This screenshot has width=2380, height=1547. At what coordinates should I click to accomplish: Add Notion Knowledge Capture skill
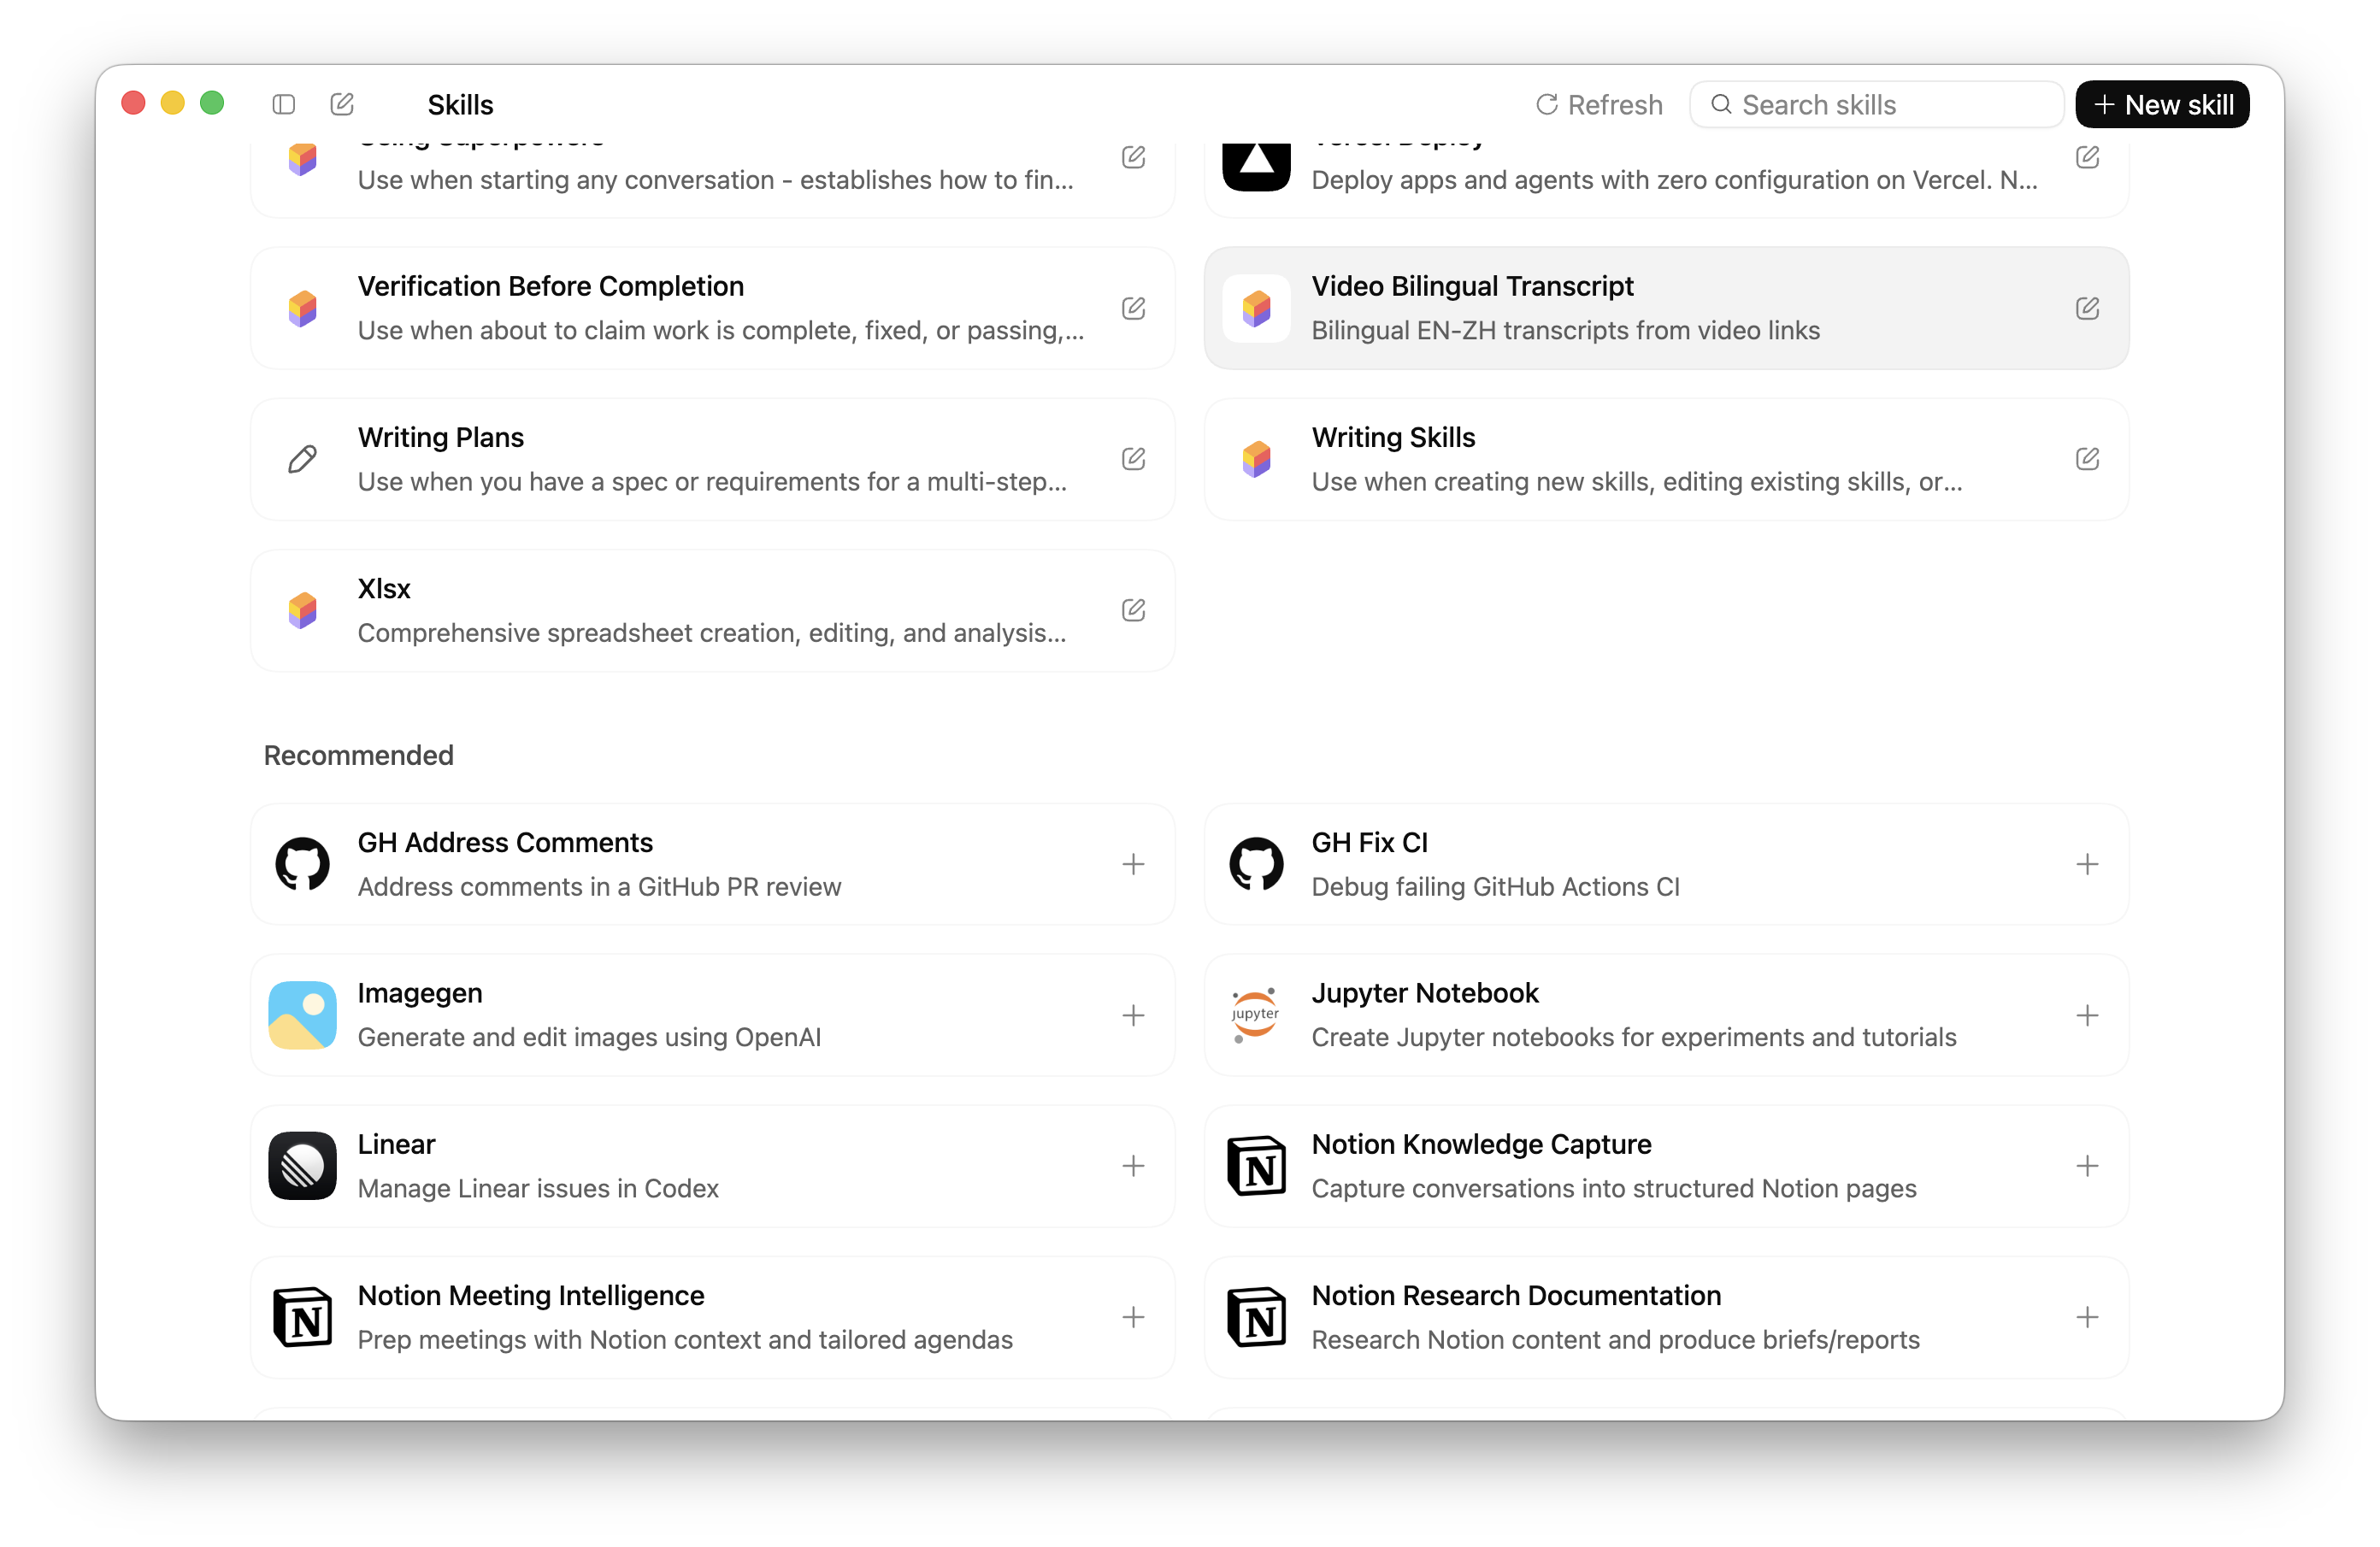coord(2087,1166)
